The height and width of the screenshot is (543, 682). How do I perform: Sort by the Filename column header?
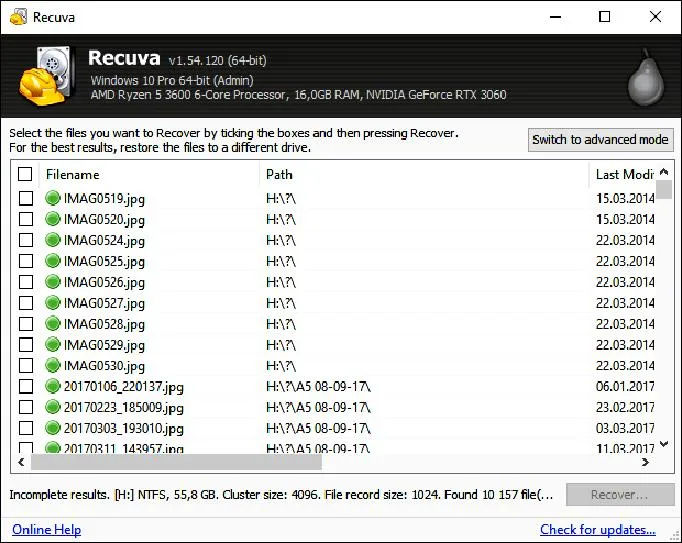(149, 174)
